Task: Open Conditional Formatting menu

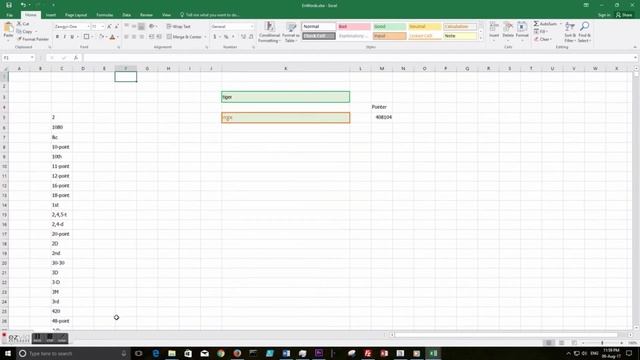Action: (269, 32)
